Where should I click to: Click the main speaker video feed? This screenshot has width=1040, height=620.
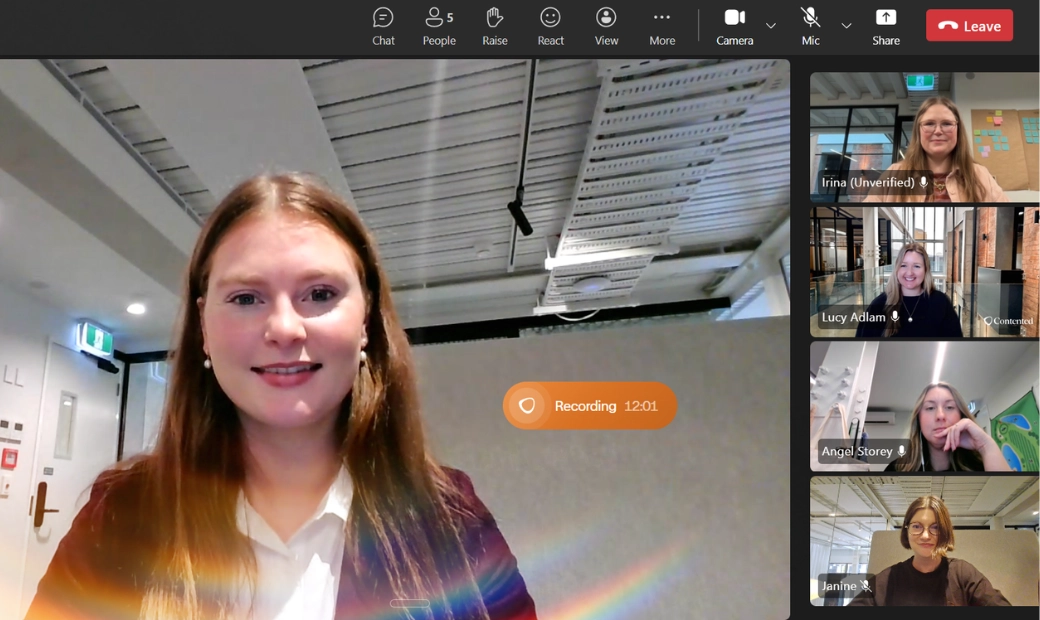pyautogui.click(x=395, y=340)
